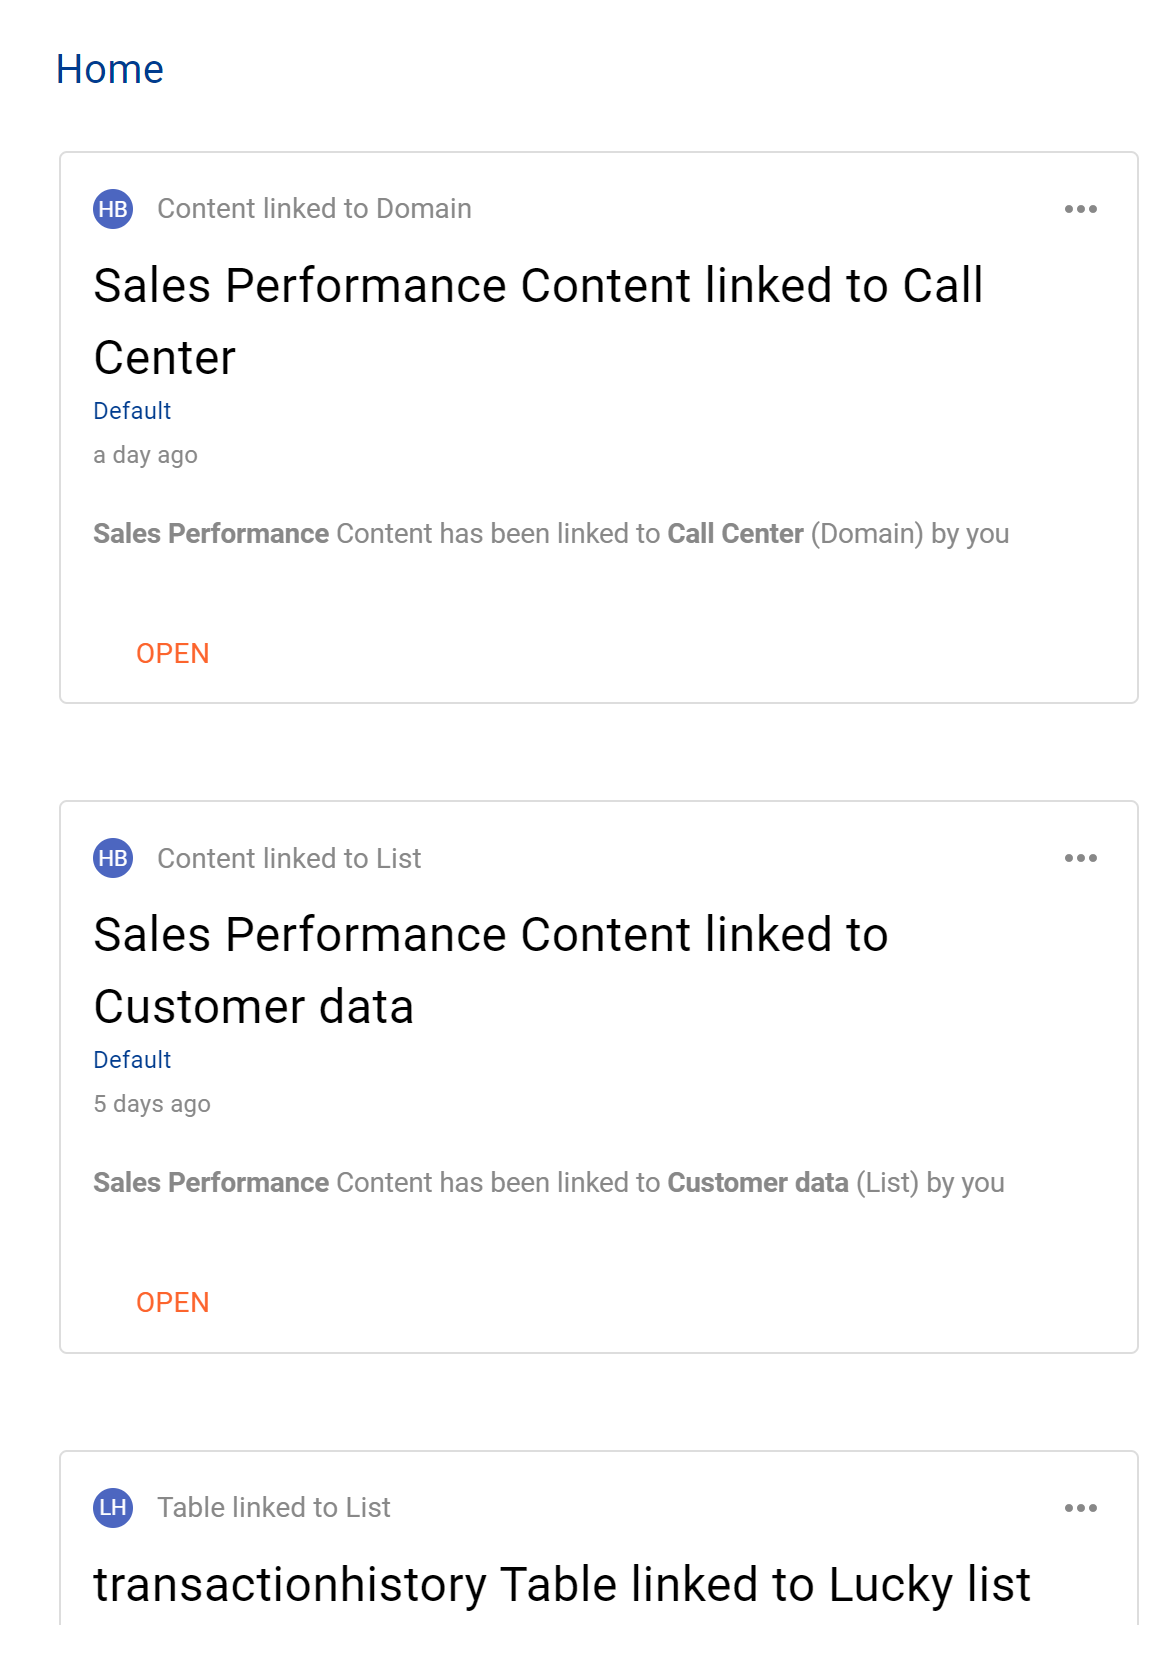
Task: Click 'Table linked to List' label
Action: tap(273, 1507)
